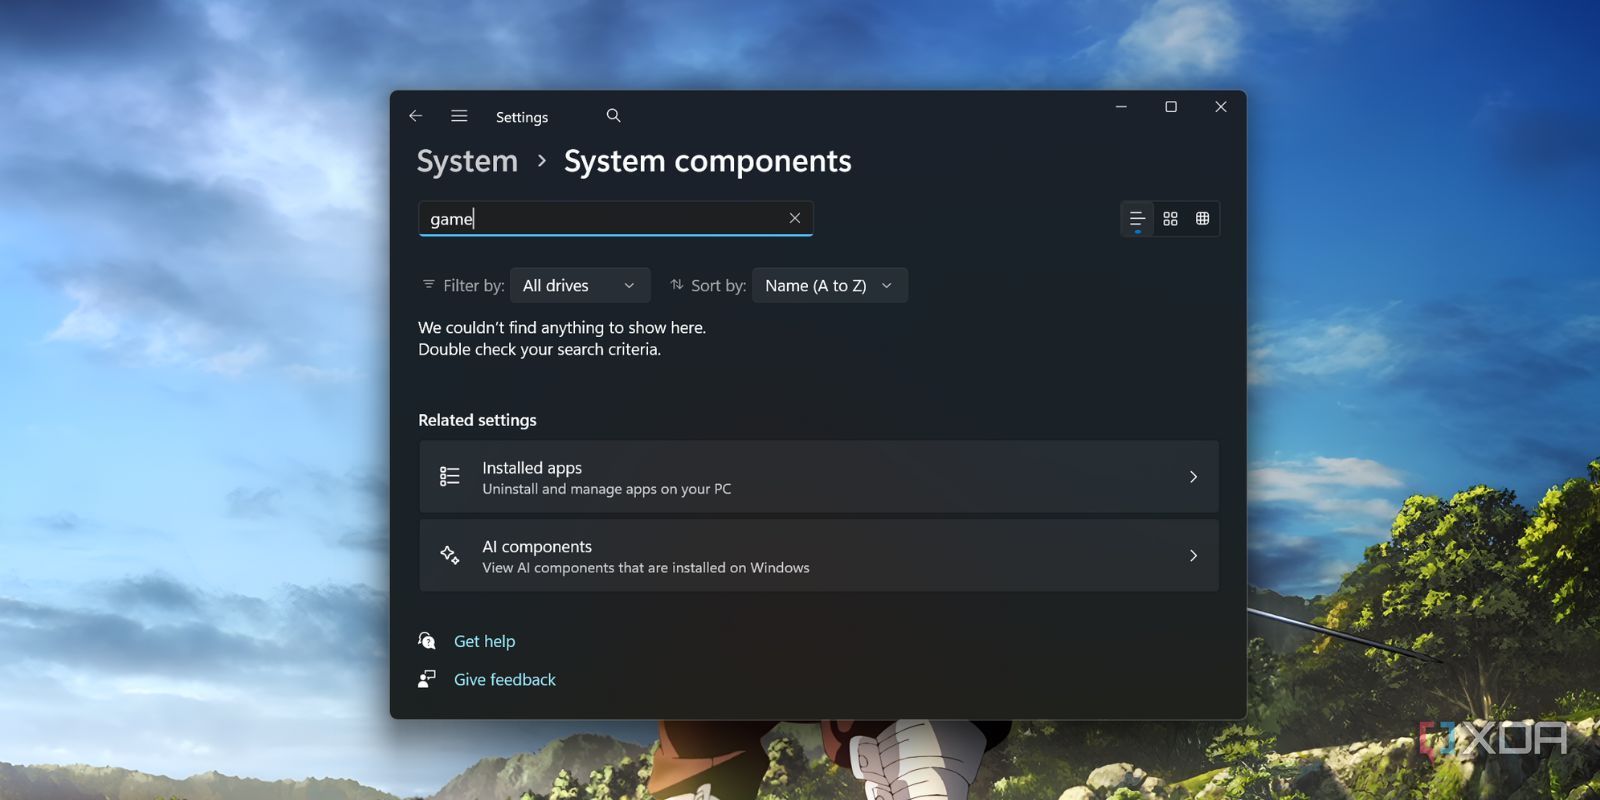The width and height of the screenshot is (1600, 800).
Task: Click the Sort by arrows icon
Action: tap(677, 285)
